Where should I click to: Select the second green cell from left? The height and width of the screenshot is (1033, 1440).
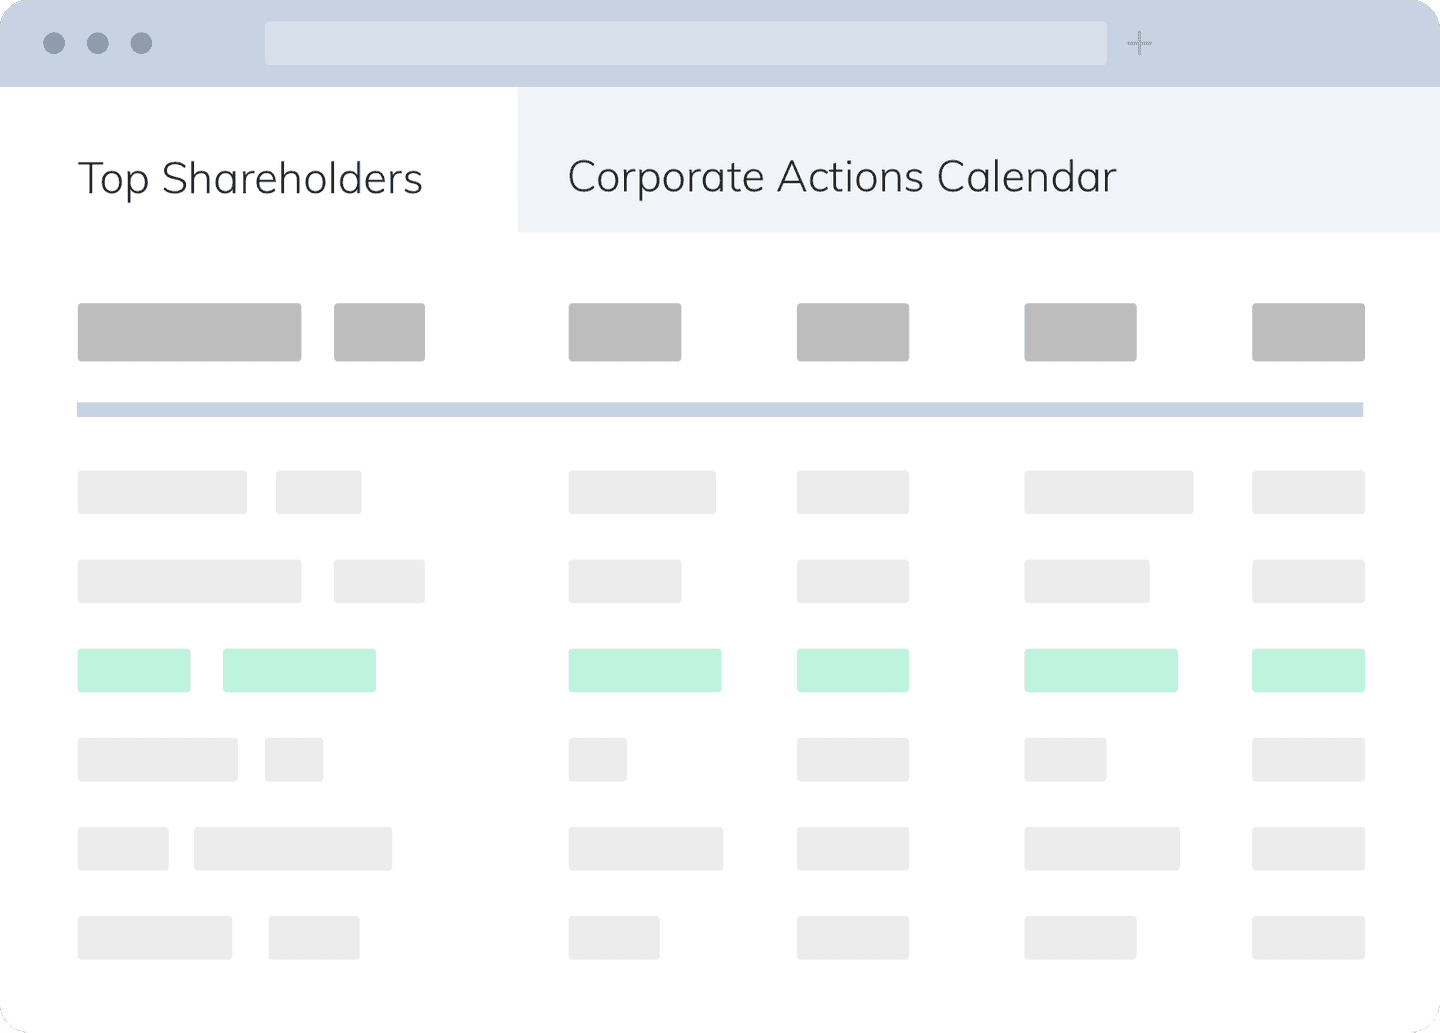[x=299, y=670]
